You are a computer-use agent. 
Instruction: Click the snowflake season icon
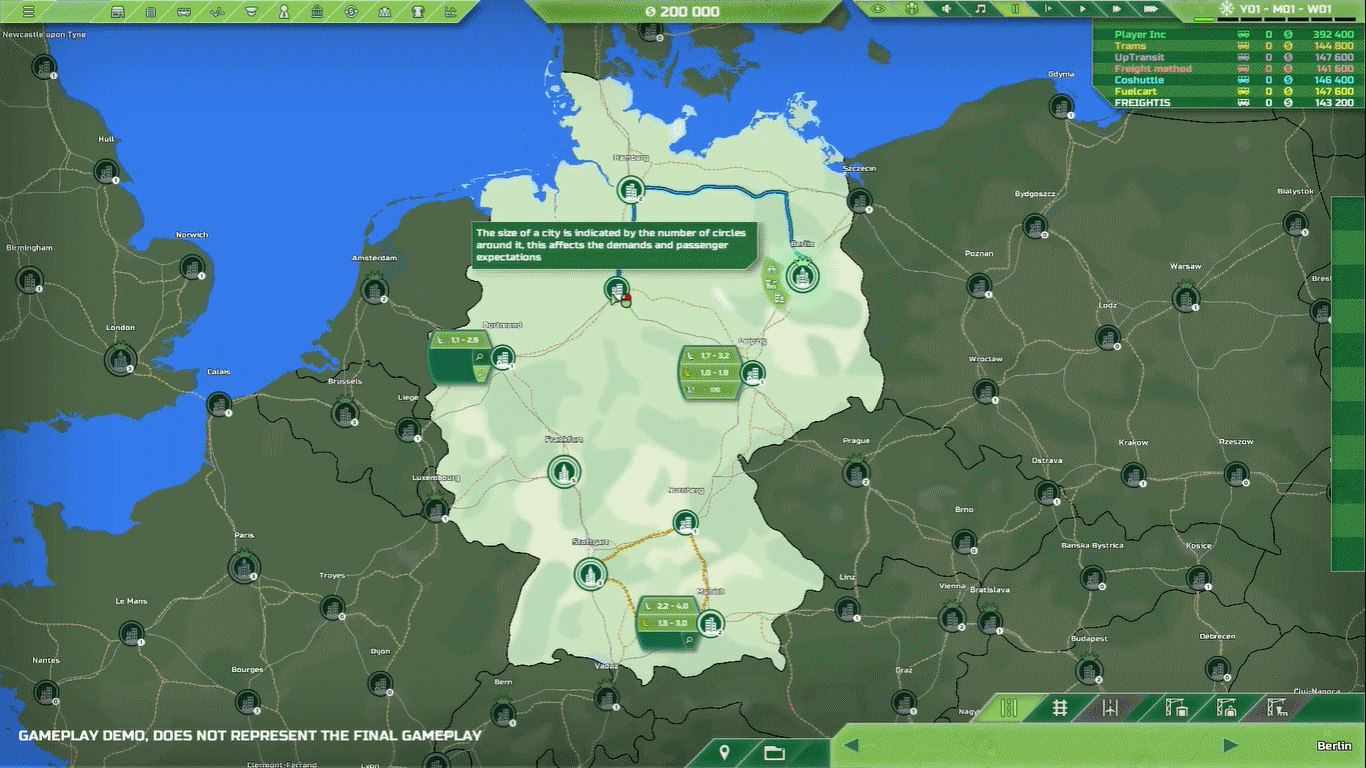pyautogui.click(x=1225, y=9)
